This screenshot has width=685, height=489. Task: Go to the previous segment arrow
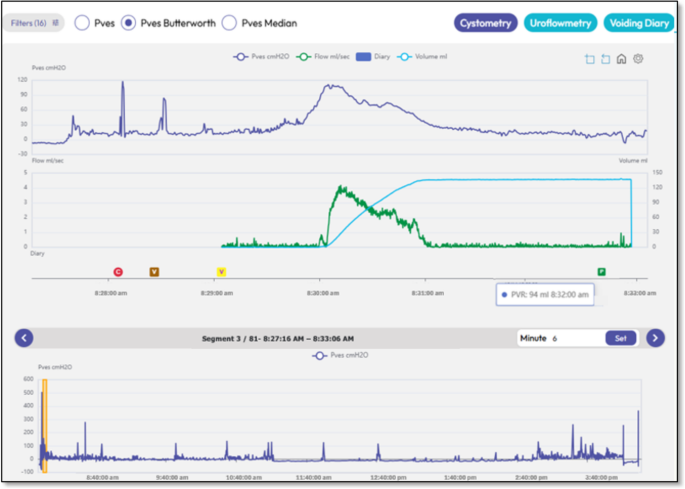[24, 338]
